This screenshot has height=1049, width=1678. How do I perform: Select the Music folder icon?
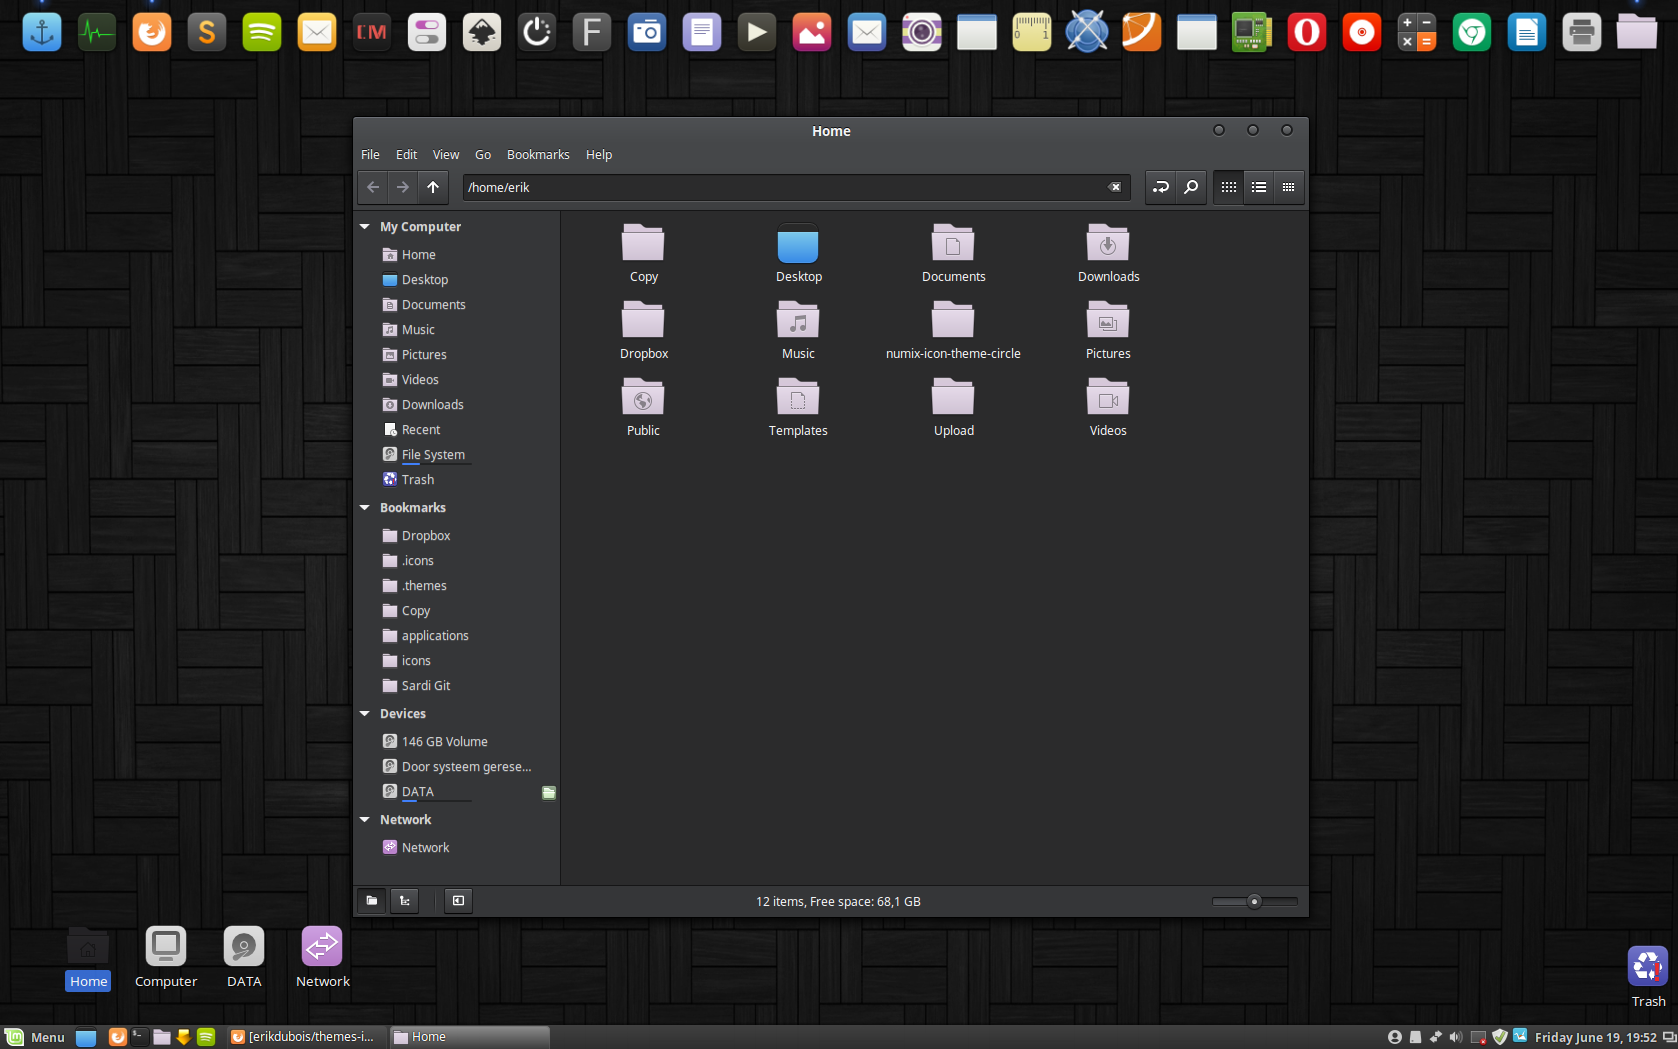tap(798, 320)
